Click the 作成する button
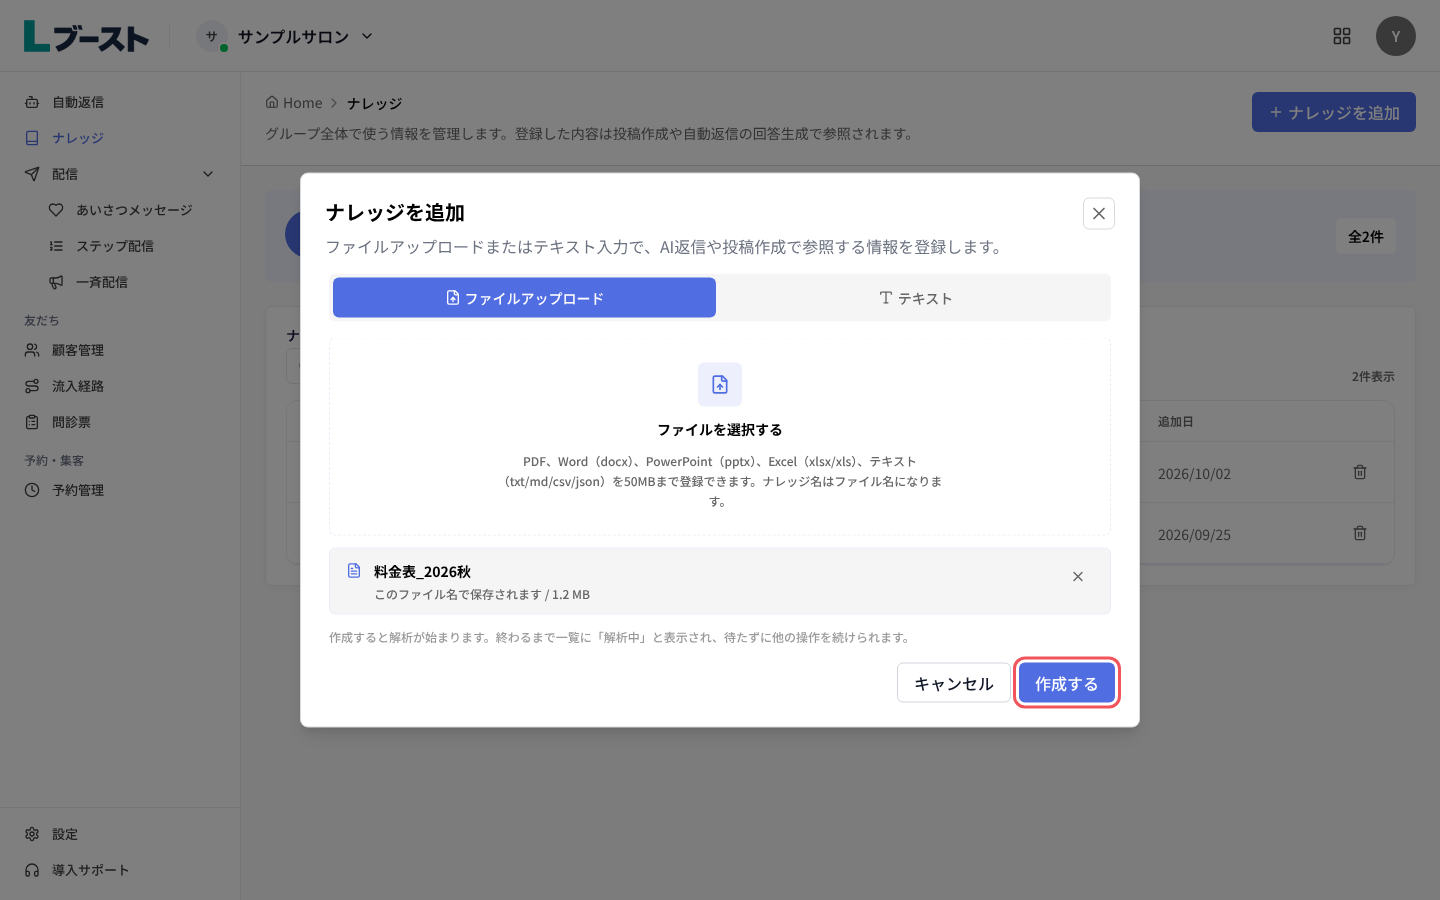 click(1066, 683)
